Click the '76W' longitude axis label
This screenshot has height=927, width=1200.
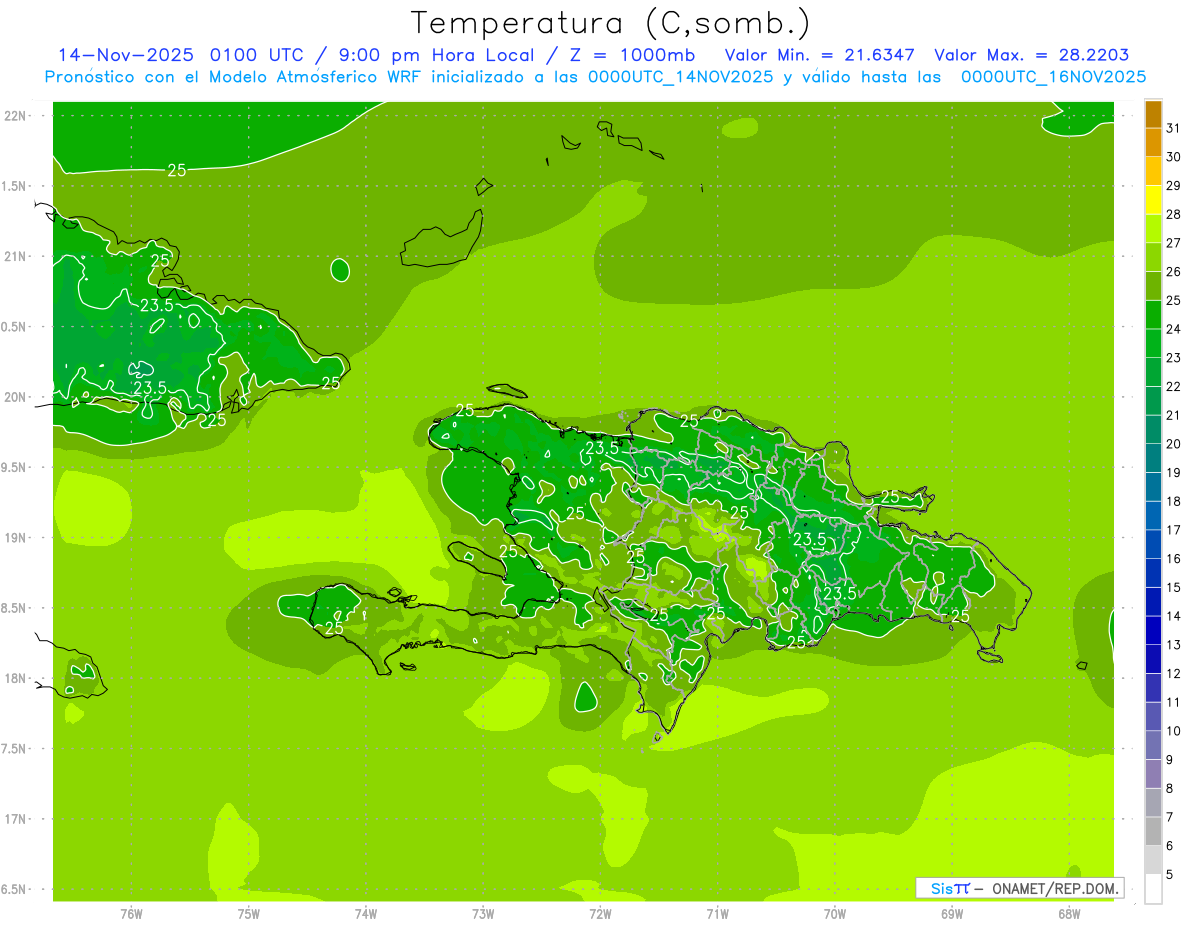(131, 913)
